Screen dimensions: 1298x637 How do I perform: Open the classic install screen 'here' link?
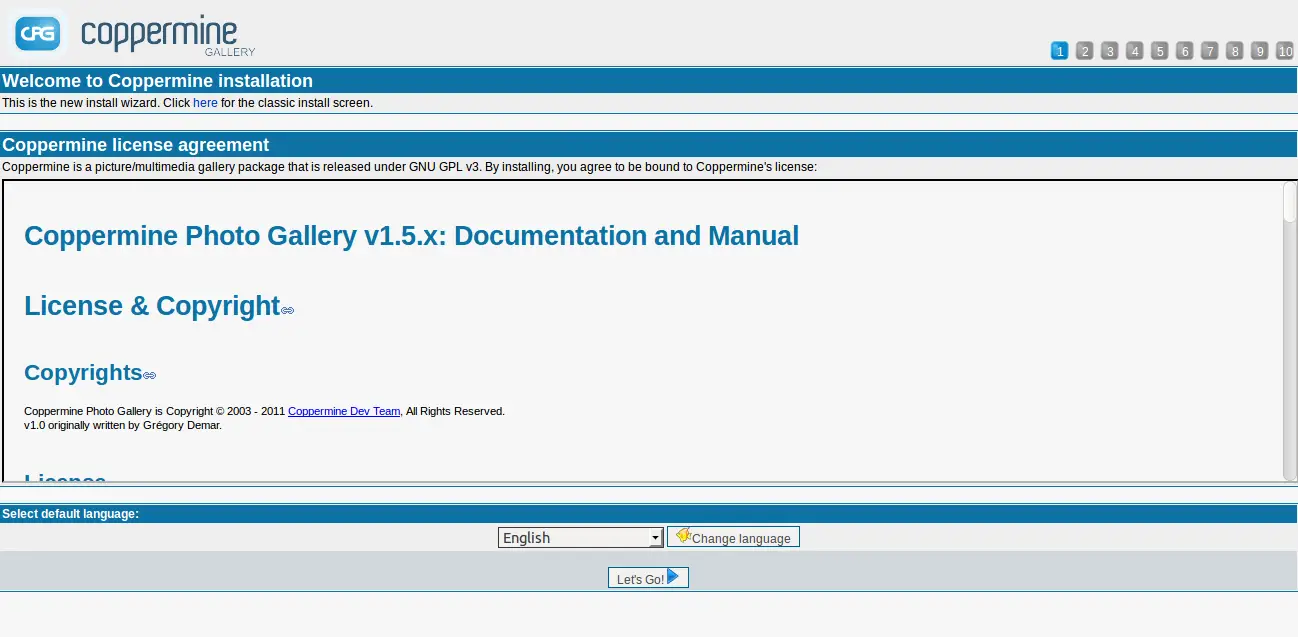point(205,103)
